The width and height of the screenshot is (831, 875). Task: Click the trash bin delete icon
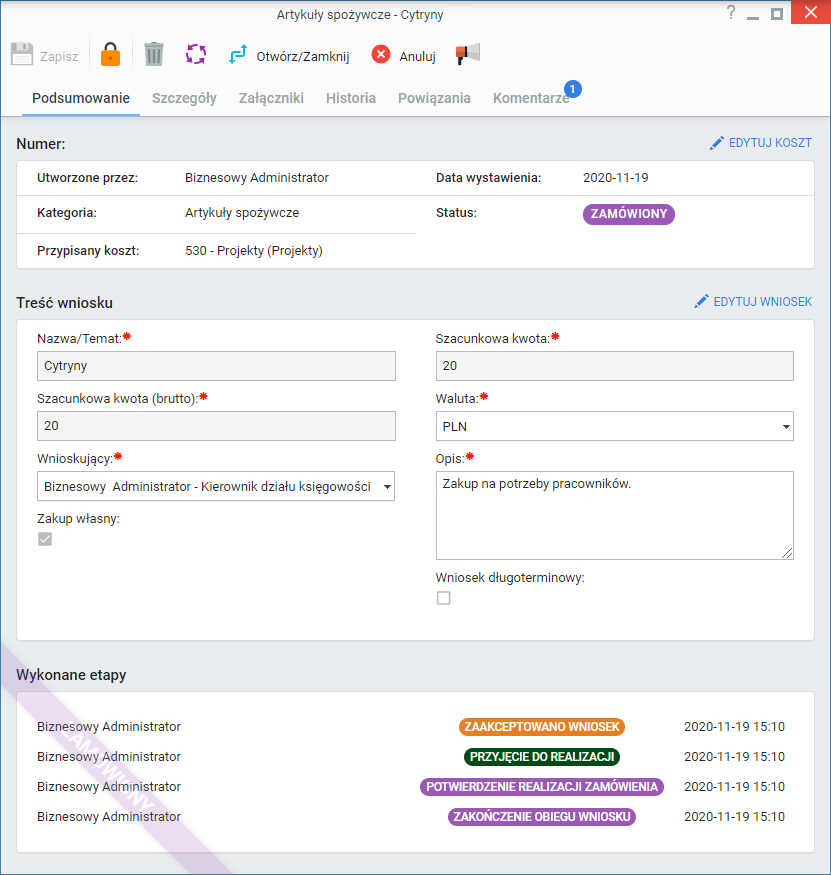click(x=153, y=54)
